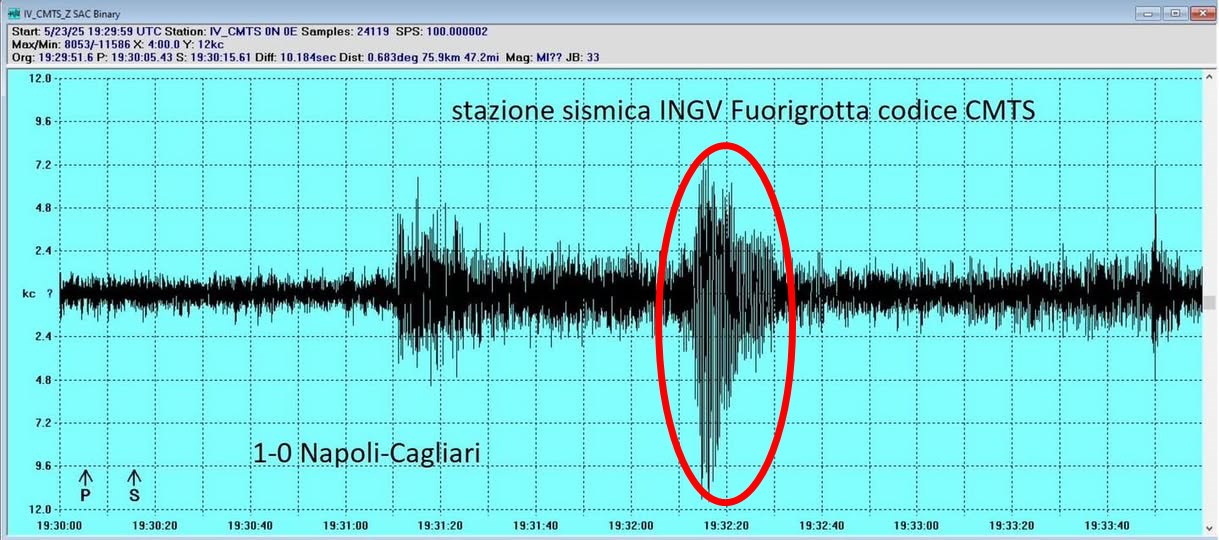Screen dimensions: 1219x540
Task: Maximize the seismogram window
Action: (1175, 14)
